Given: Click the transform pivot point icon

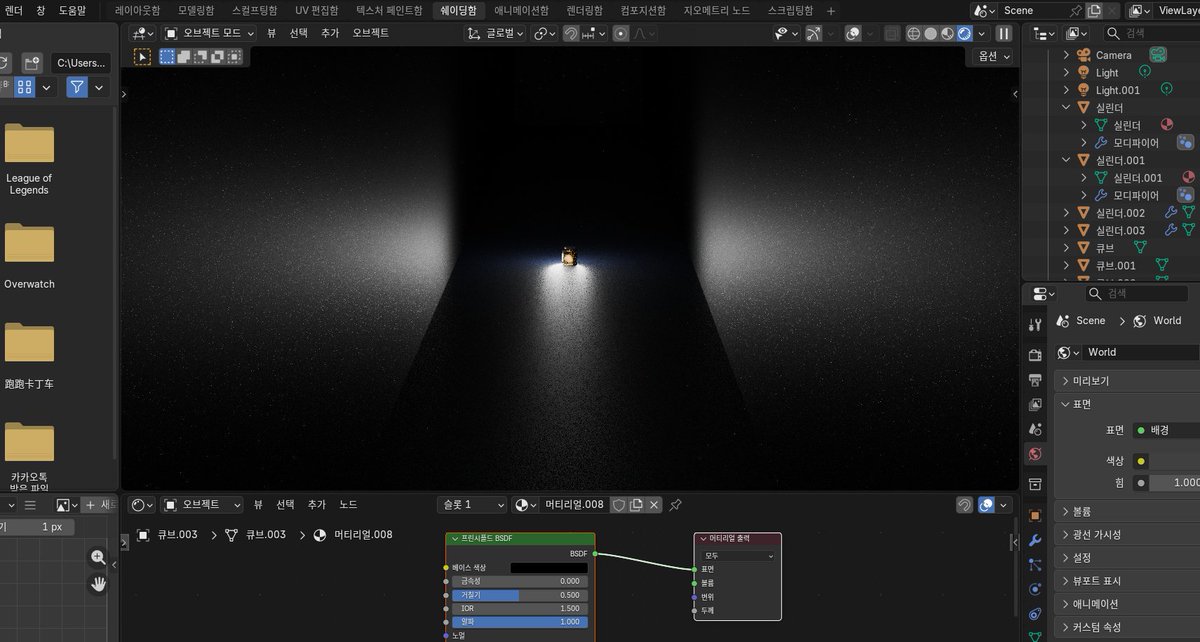Looking at the screenshot, I should tap(545, 33).
